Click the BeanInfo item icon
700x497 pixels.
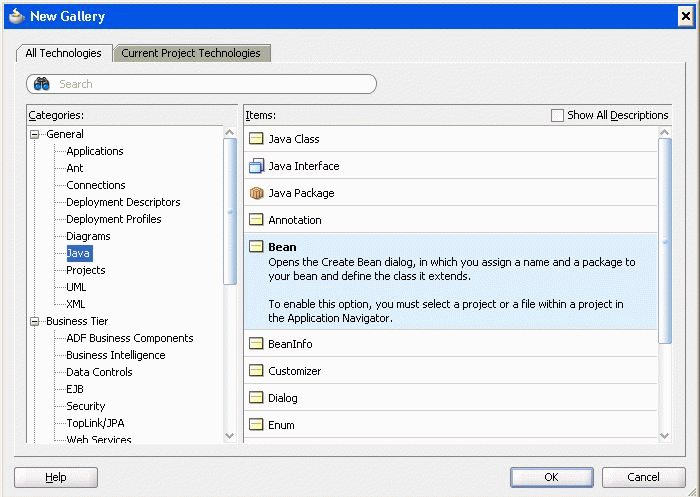pyautogui.click(x=256, y=344)
